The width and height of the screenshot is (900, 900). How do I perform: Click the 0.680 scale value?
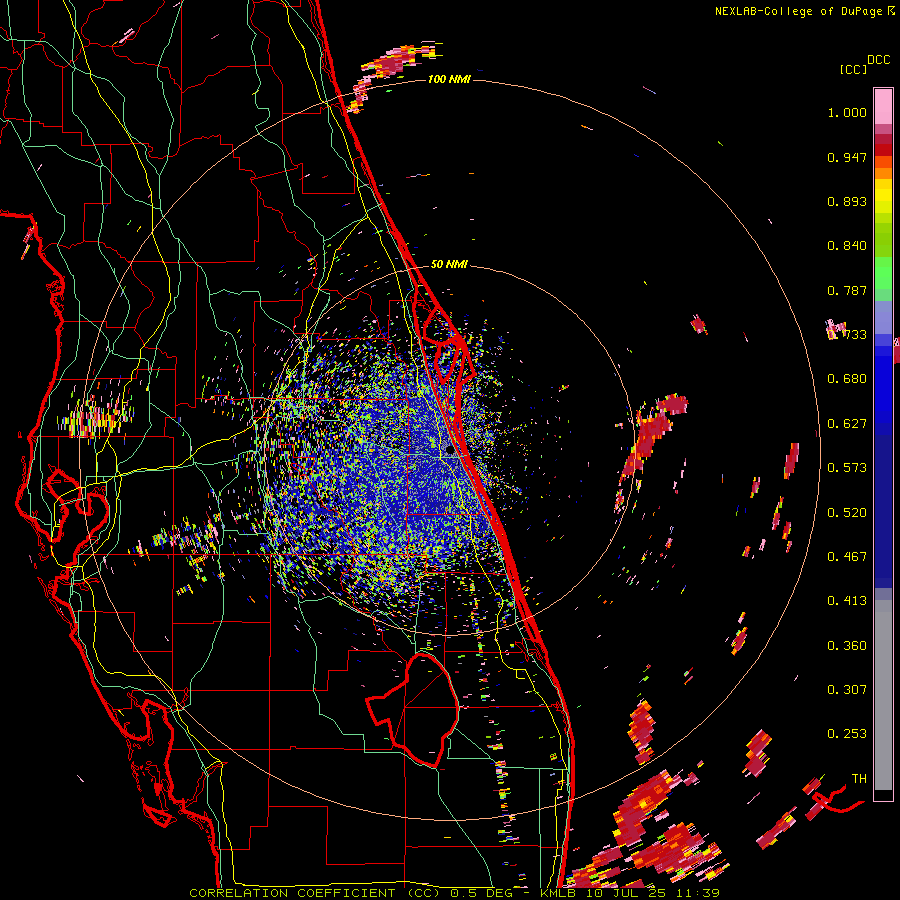(847, 379)
